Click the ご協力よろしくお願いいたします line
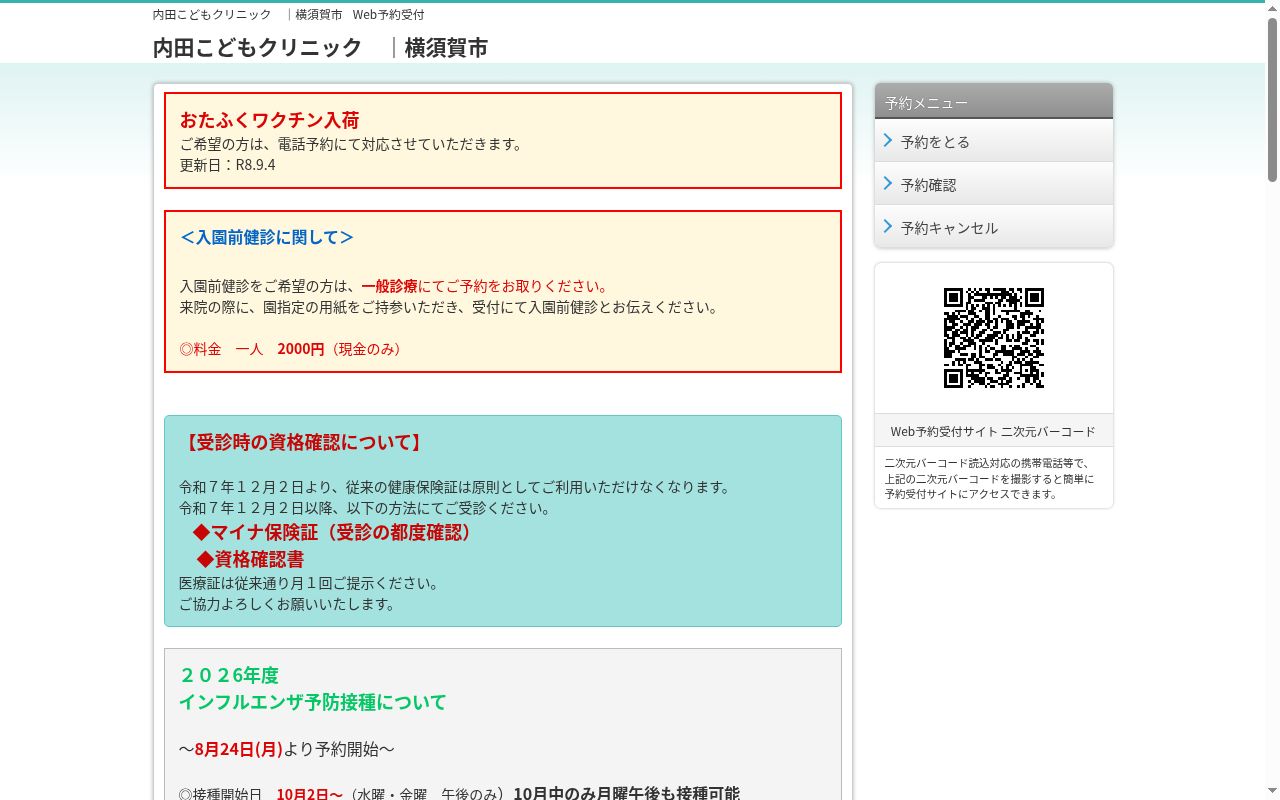The width and height of the screenshot is (1280, 800). 288,604
